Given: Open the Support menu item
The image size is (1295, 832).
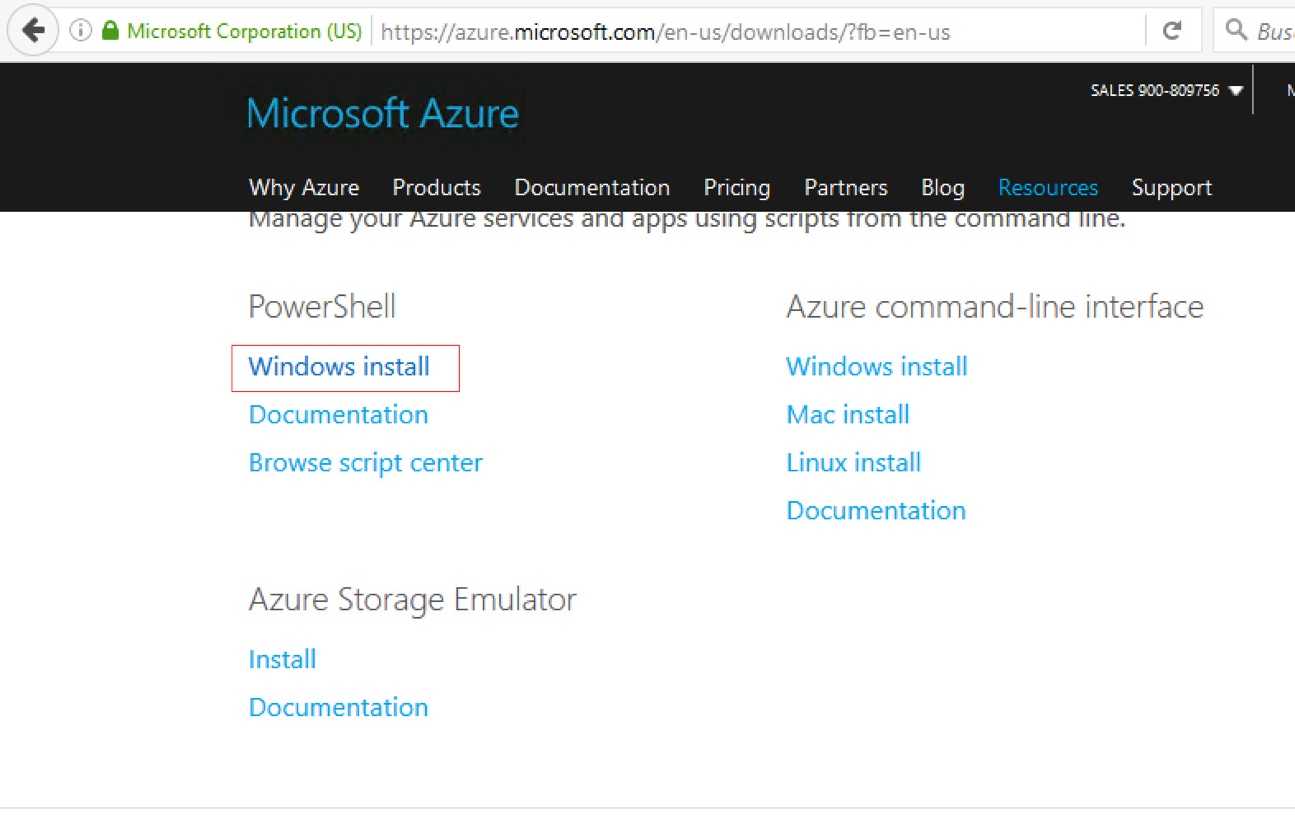Looking at the screenshot, I should pyautogui.click(x=1171, y=188).
